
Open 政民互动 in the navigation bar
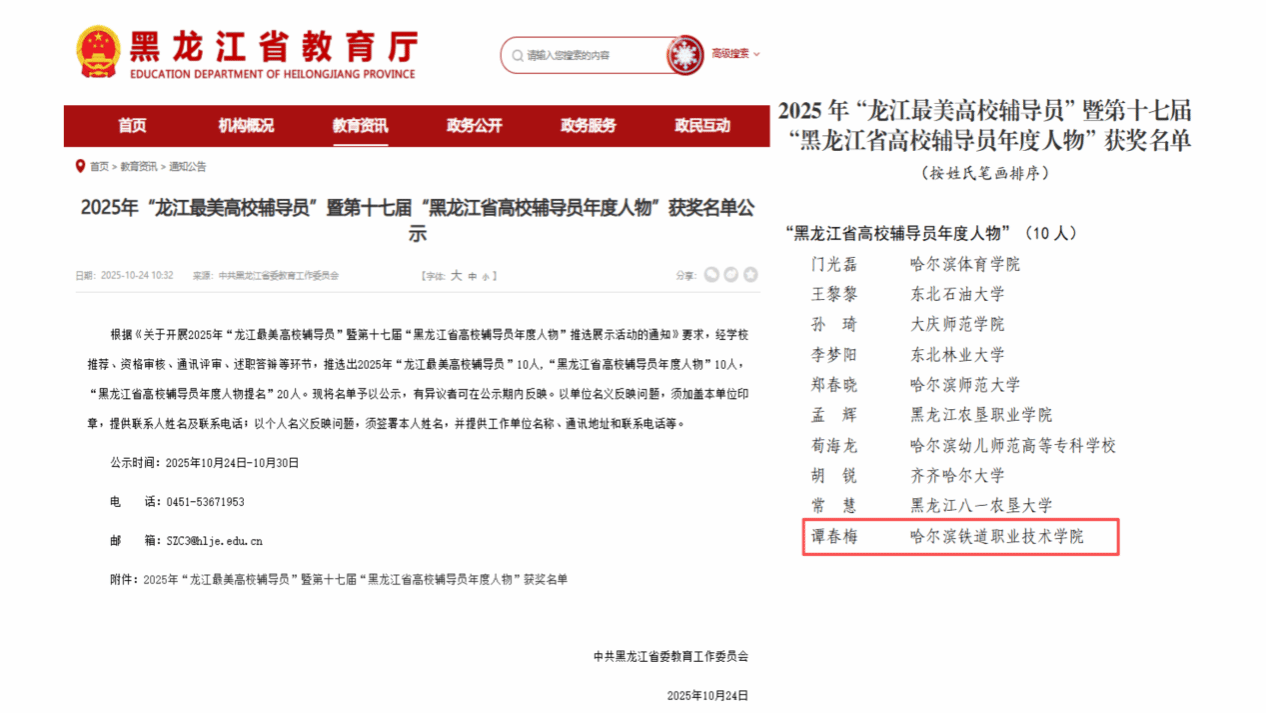click(x=702, y=126)
